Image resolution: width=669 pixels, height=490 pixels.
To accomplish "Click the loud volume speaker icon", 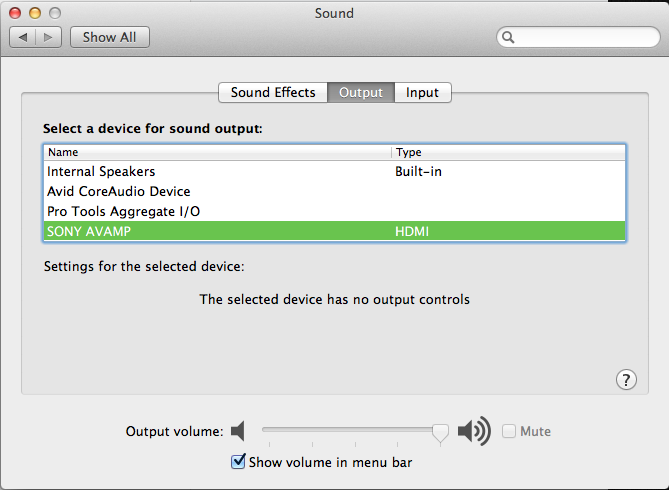I will (474, 431).
